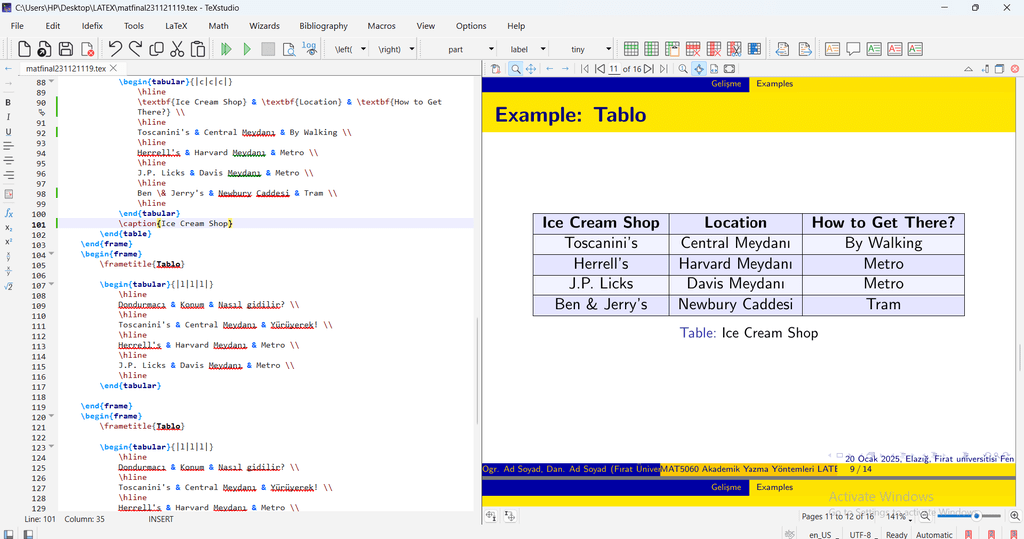Click the Italic I icon in side panel
This screenshot has width=1024, height=539.
coord(8,117)
